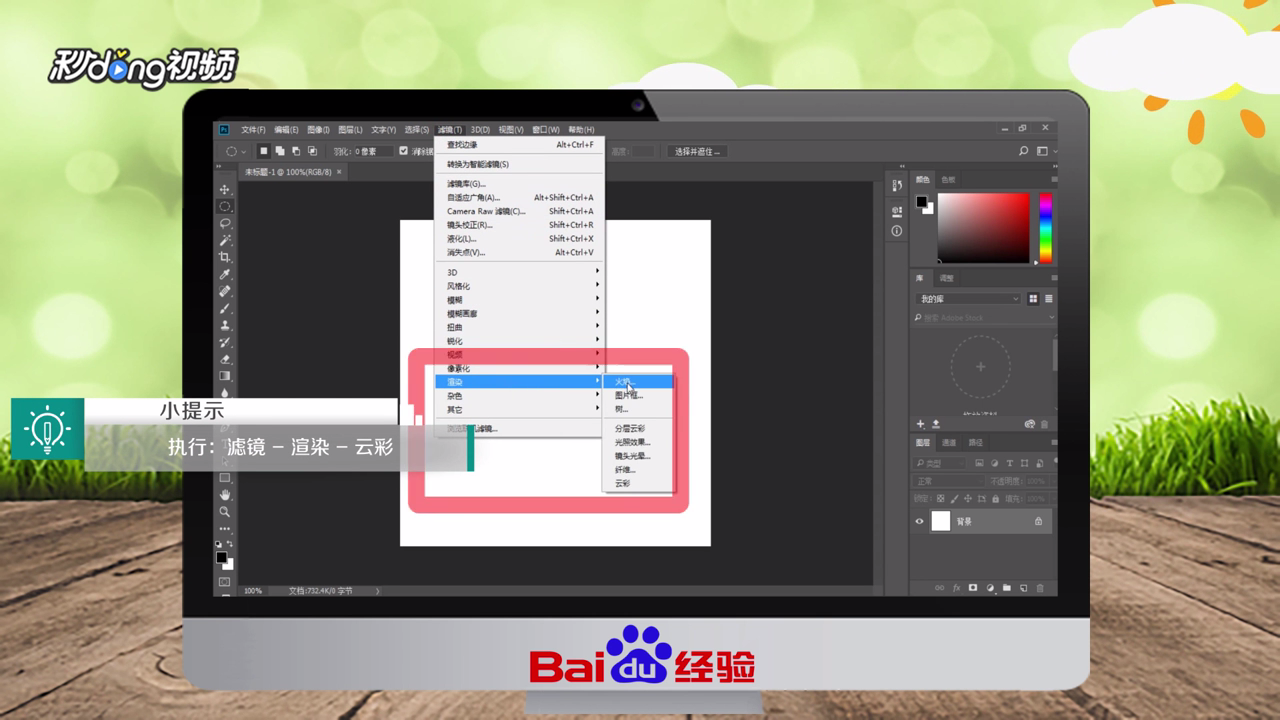Click Add to Selection mode button
This screenshot has width=1280, height=720.
280,151
